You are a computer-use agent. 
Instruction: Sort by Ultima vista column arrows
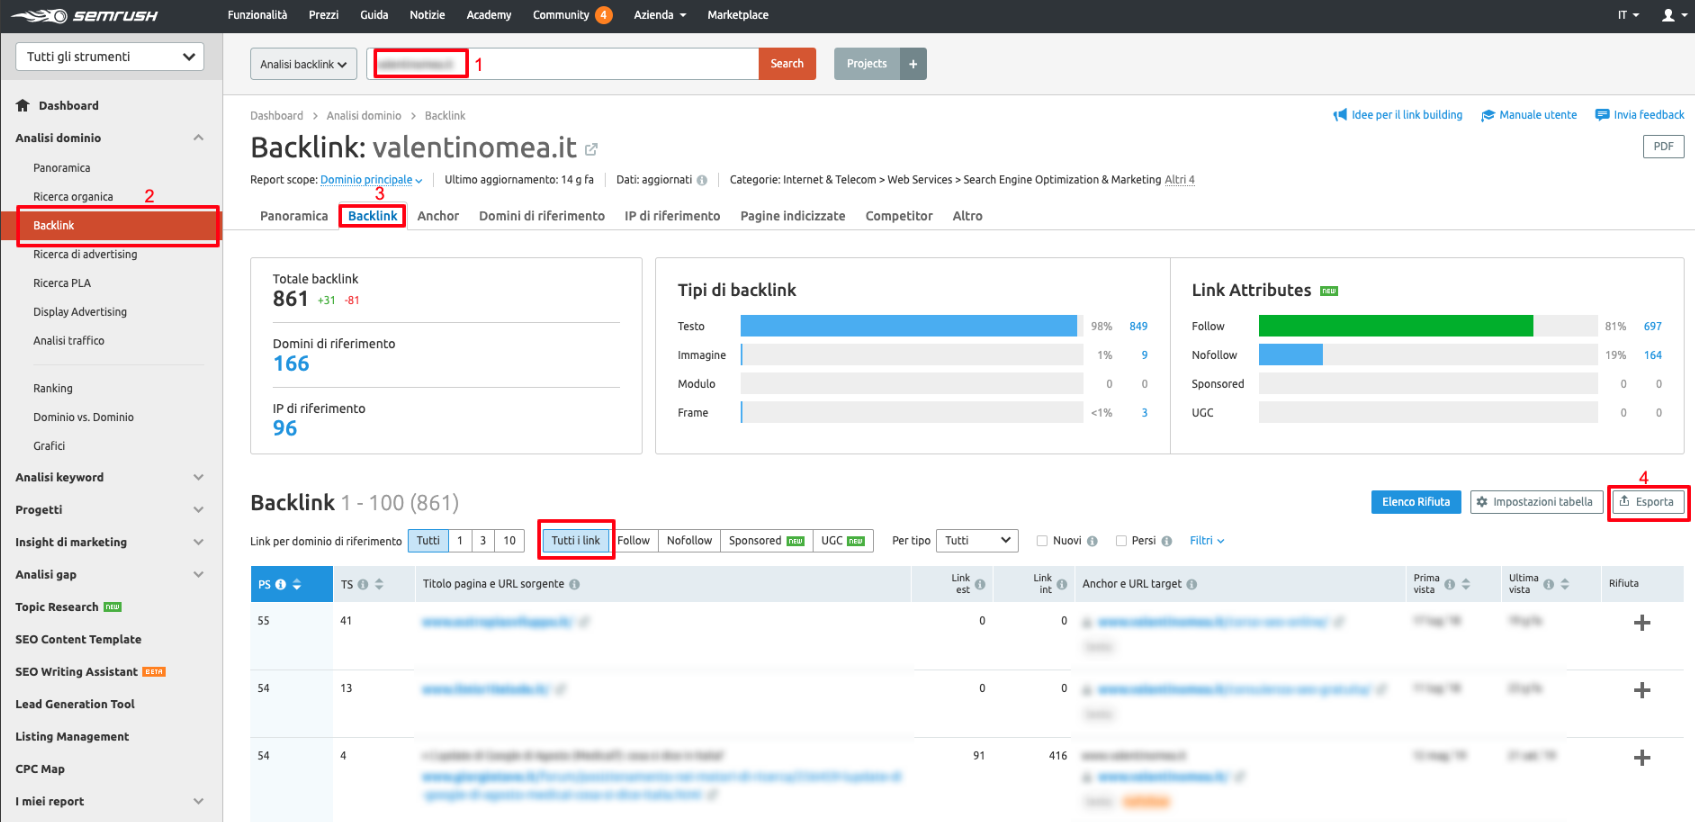1565,584
